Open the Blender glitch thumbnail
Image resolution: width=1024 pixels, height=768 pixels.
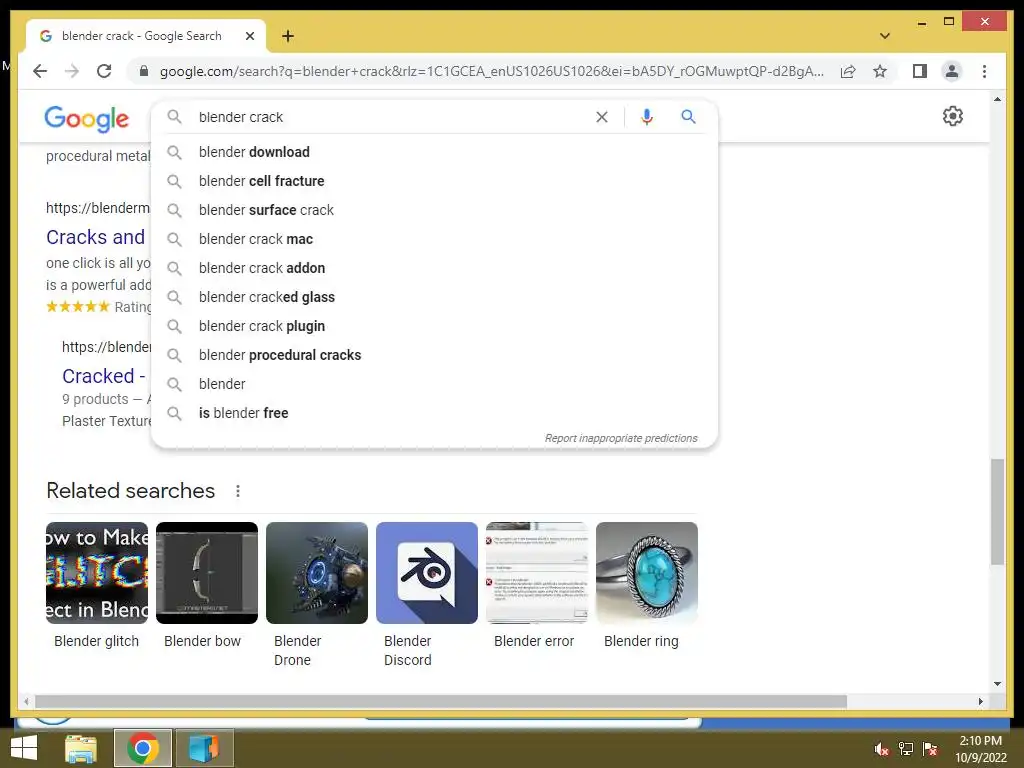[97, 573]
